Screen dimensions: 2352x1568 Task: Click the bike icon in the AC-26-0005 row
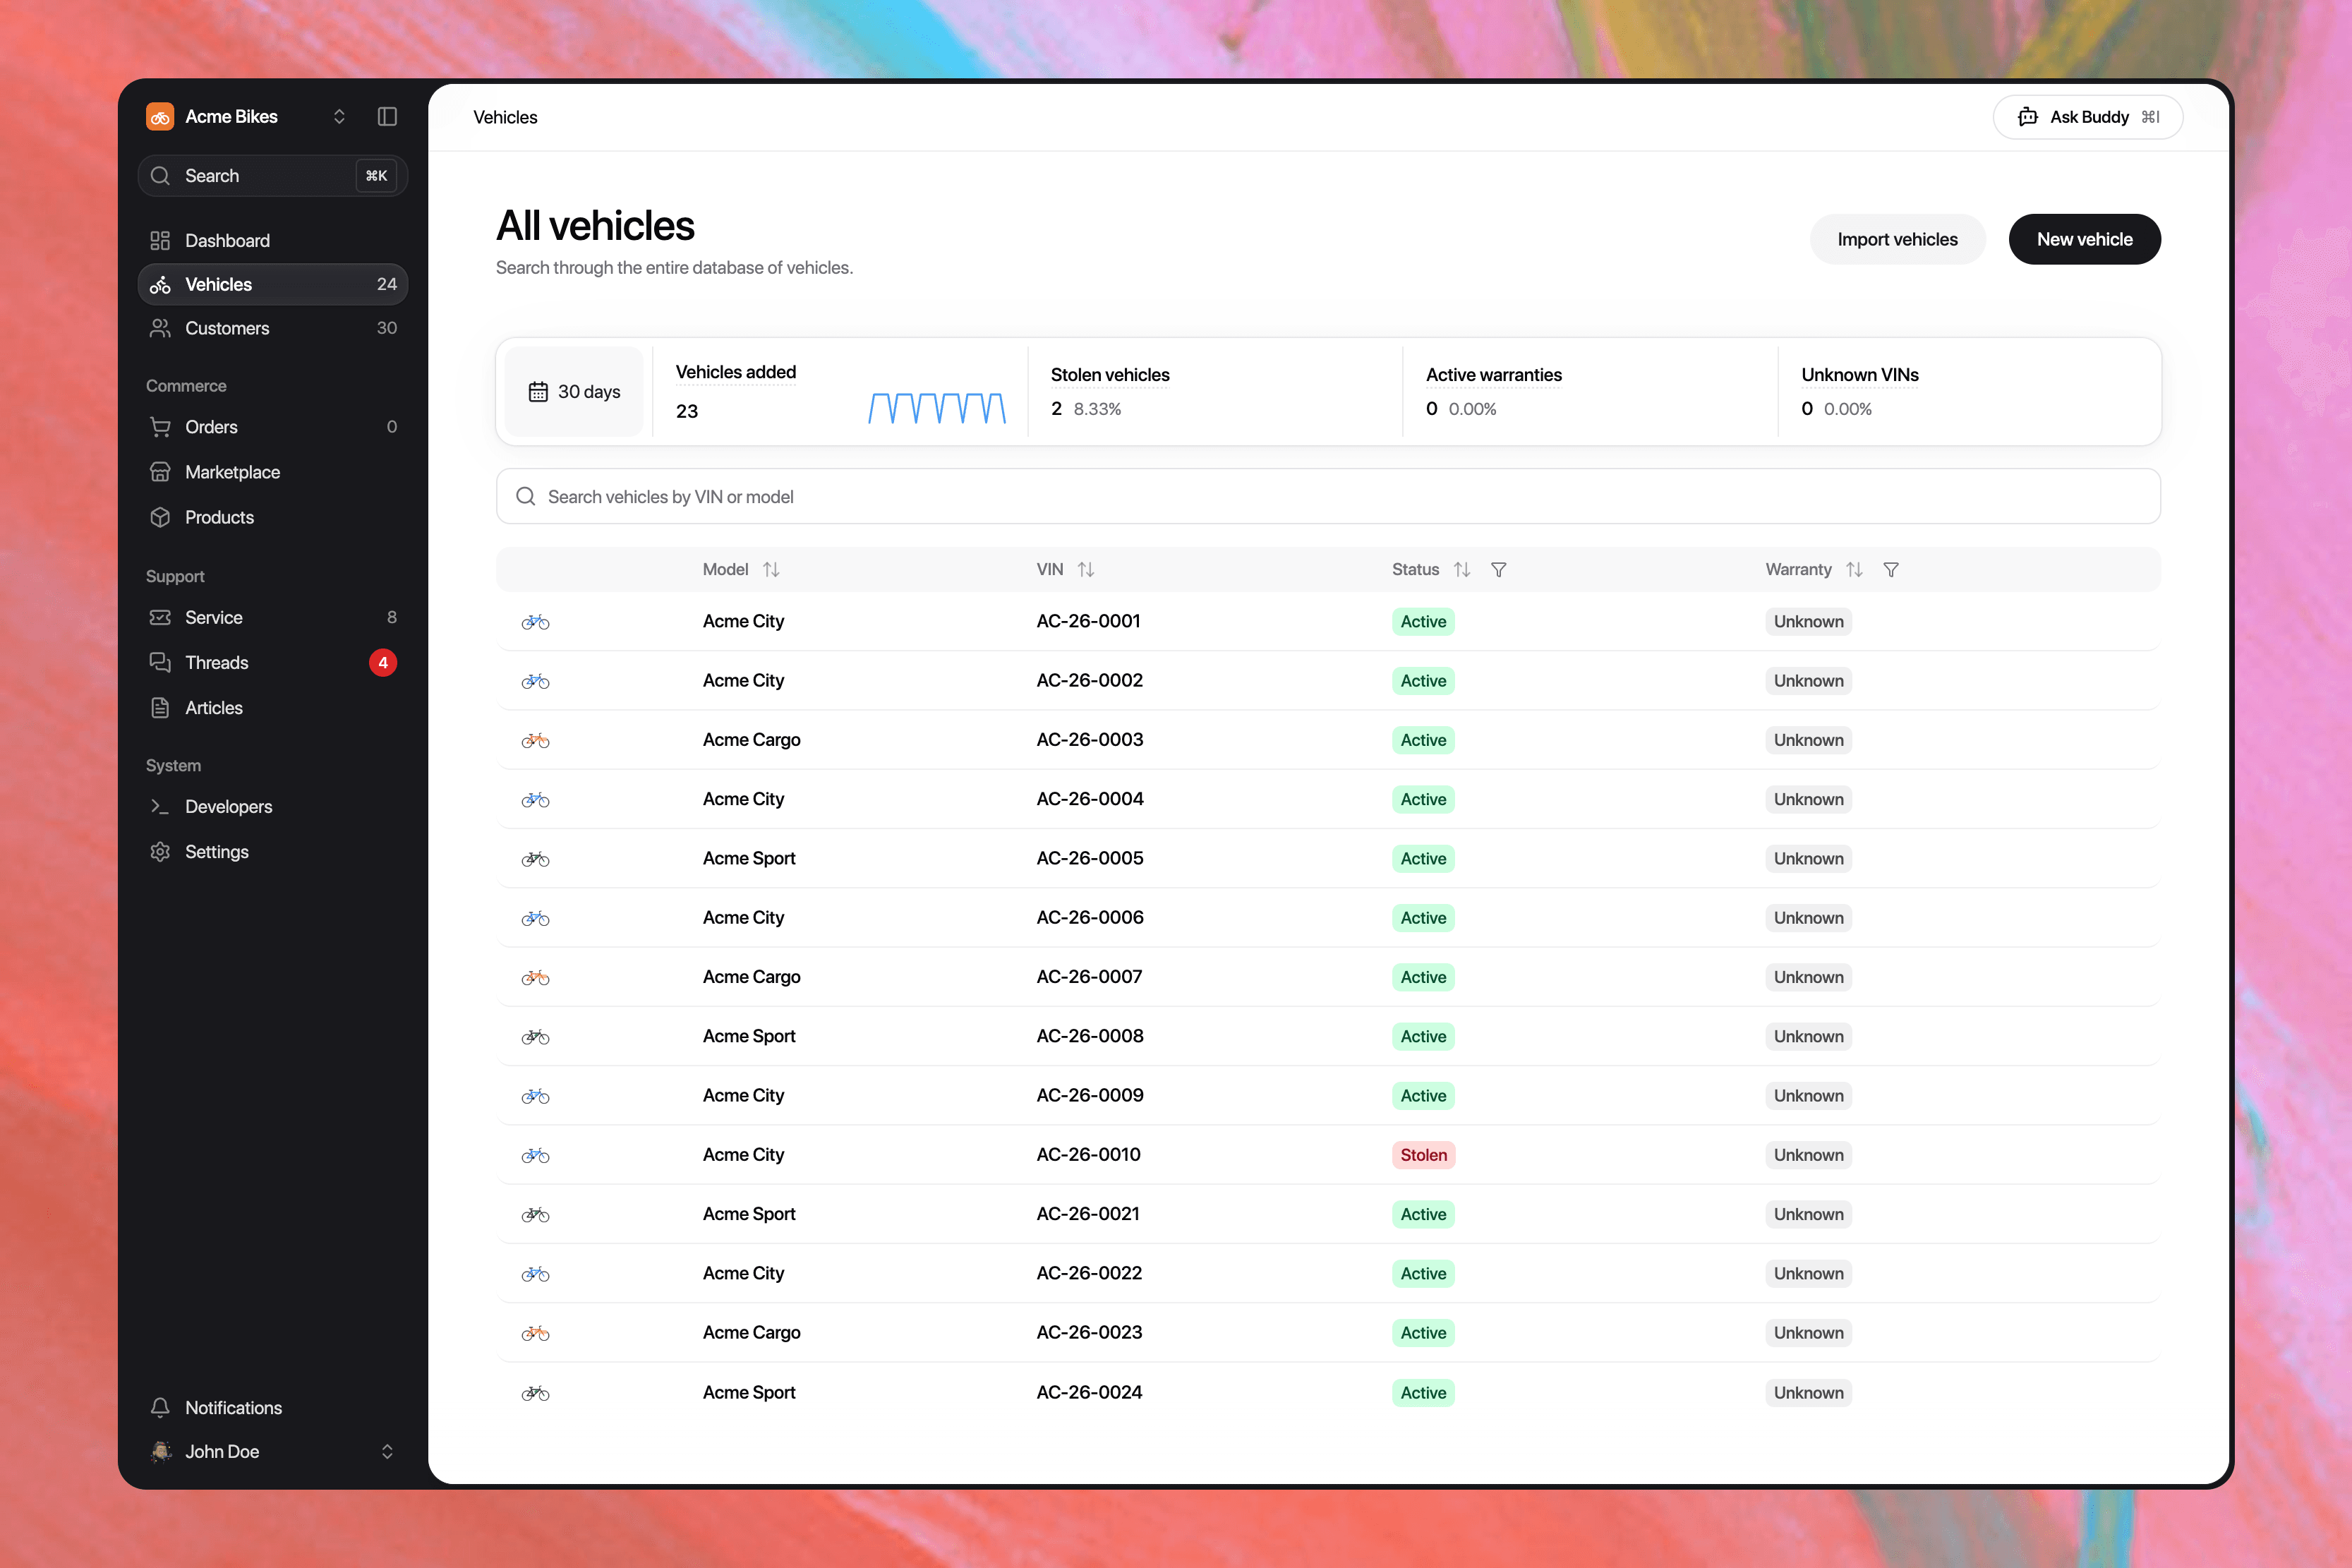535,859
